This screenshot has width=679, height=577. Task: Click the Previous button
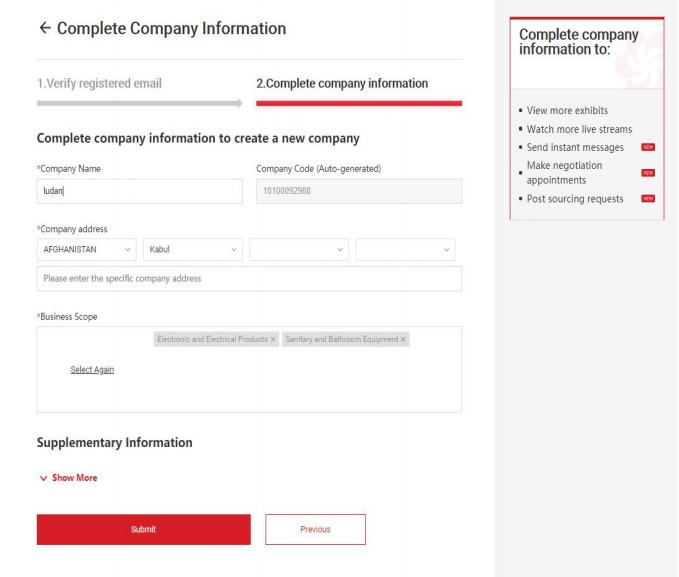315,529
